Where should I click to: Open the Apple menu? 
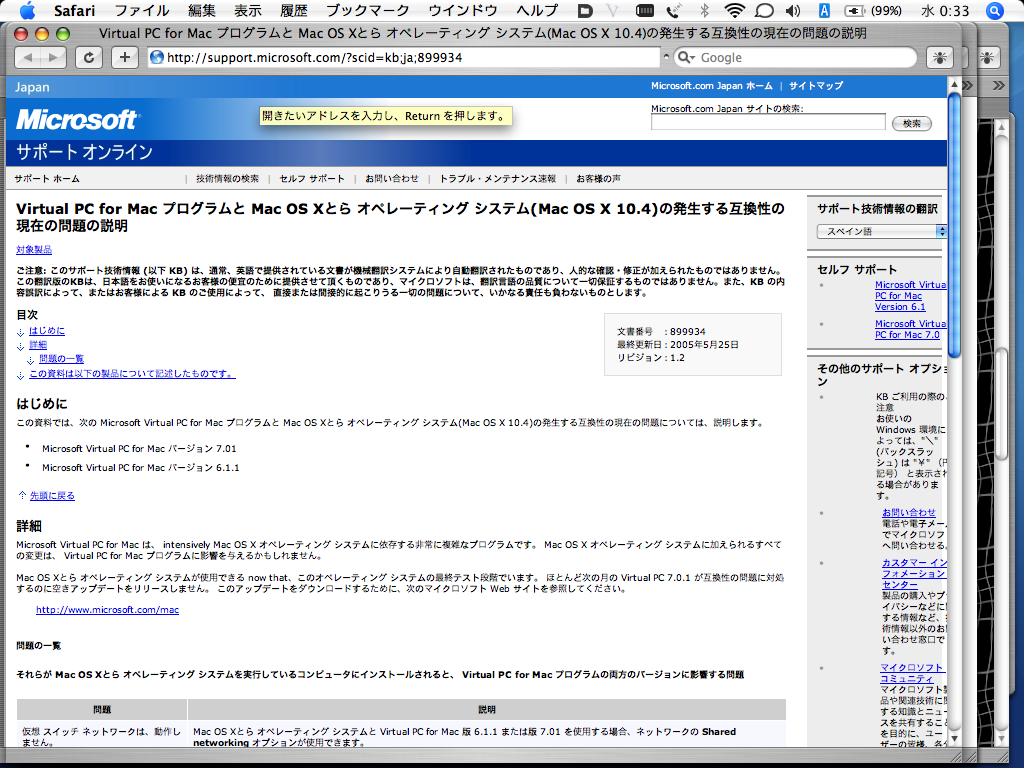tap(27, 10)
